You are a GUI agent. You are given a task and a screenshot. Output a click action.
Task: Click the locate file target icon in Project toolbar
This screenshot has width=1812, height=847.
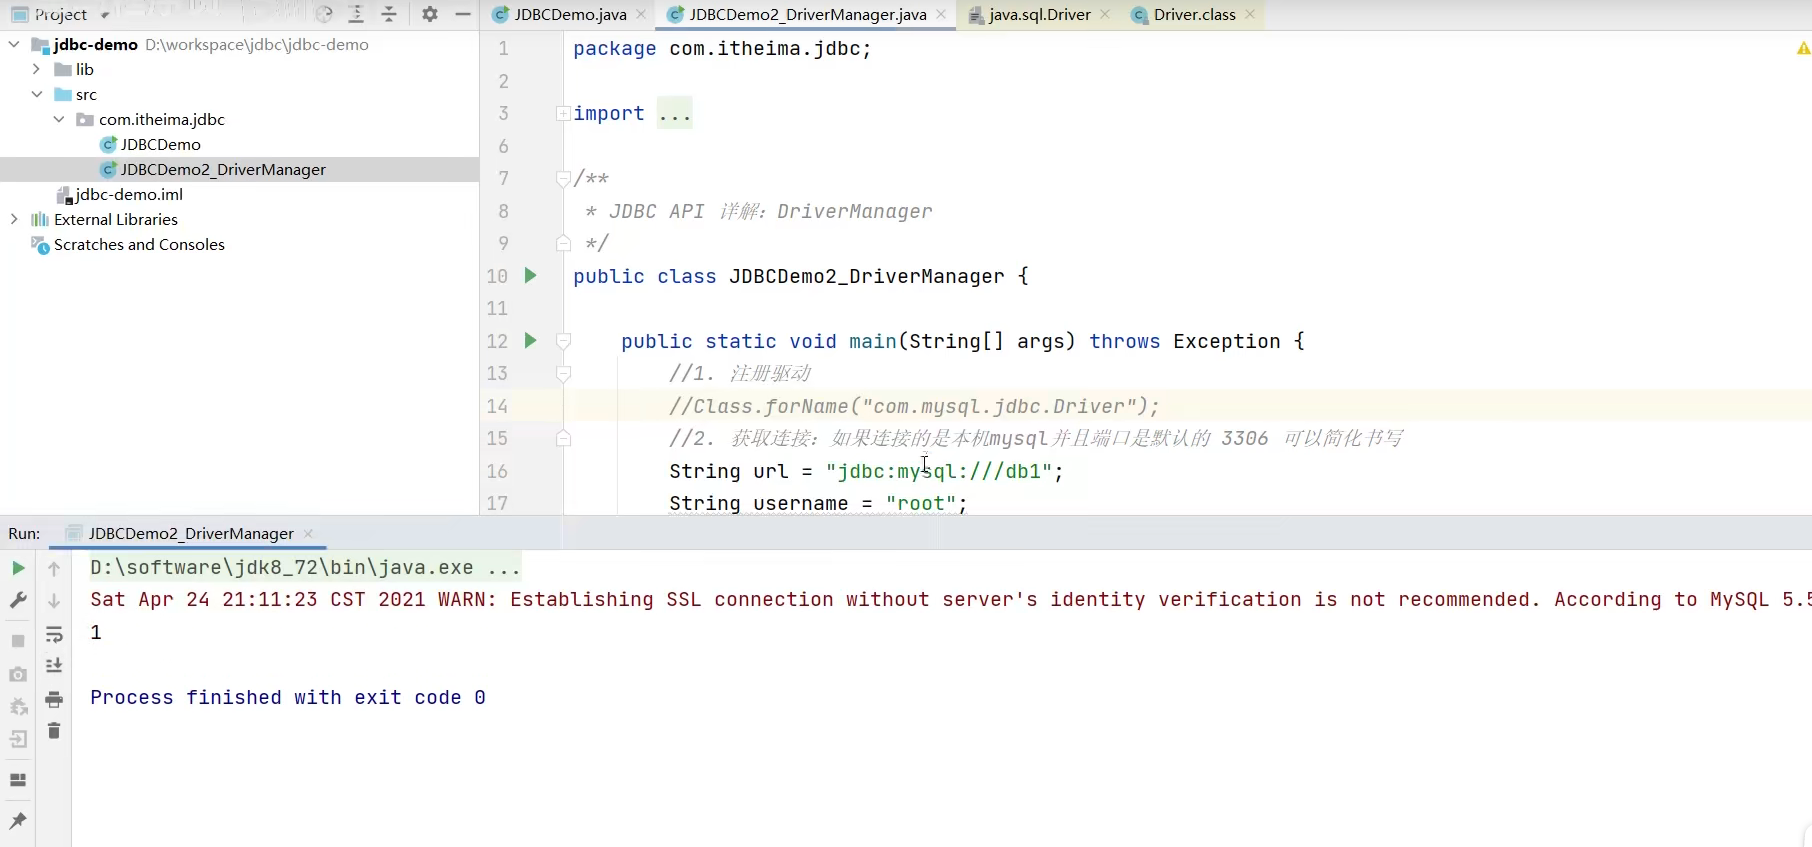coord(324,14)
